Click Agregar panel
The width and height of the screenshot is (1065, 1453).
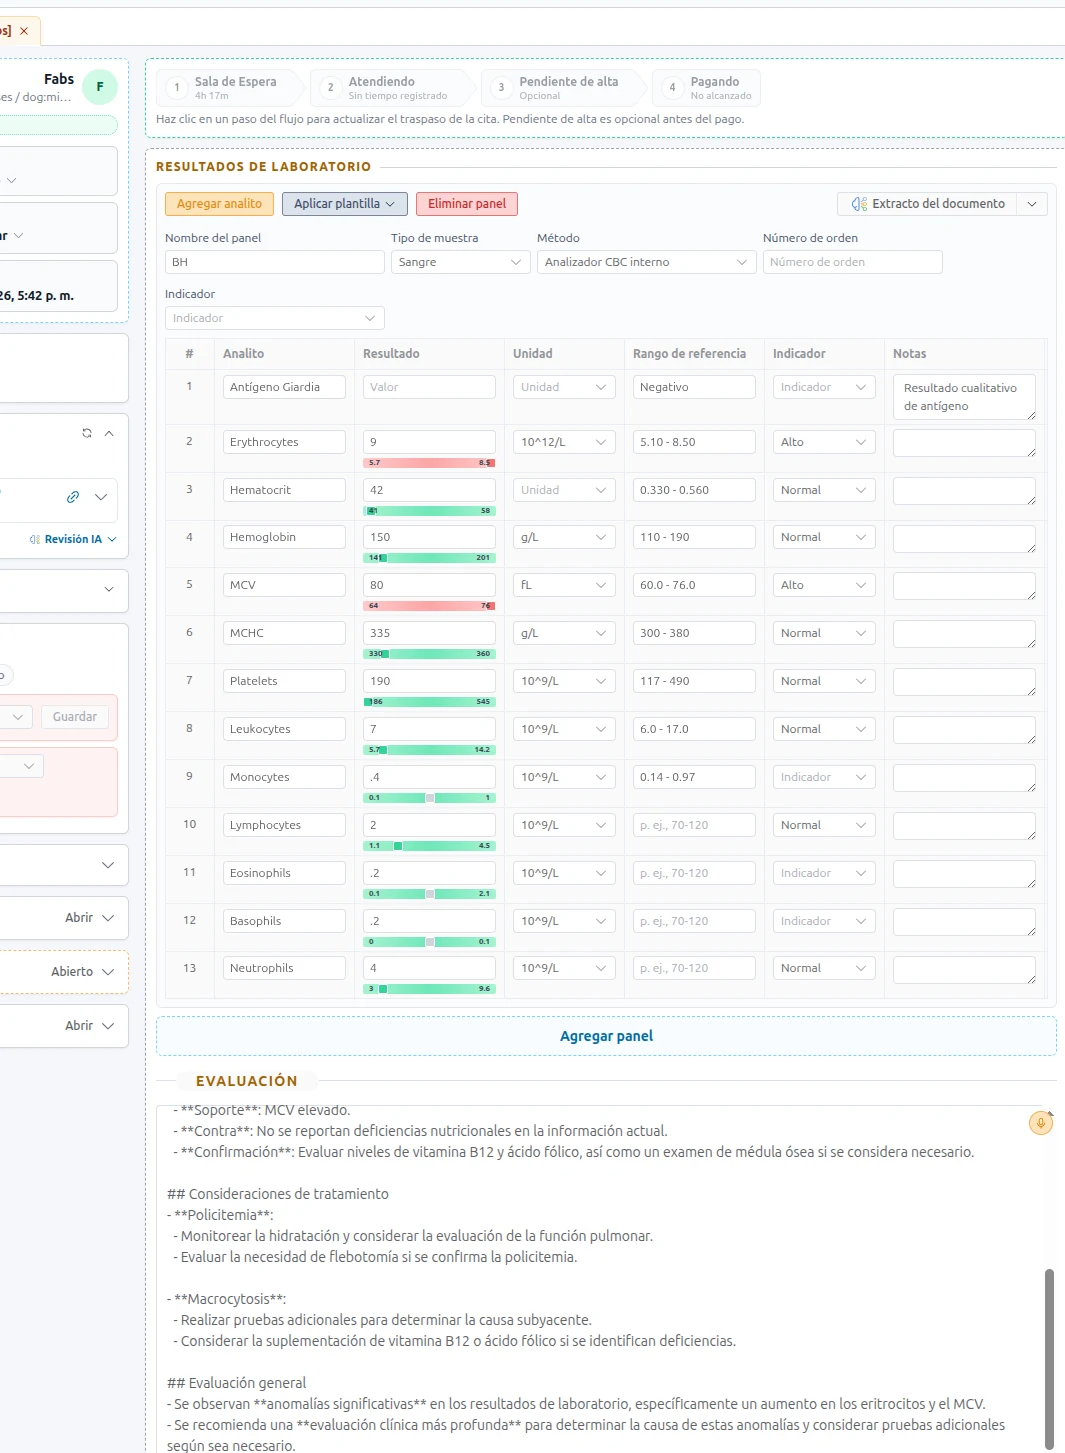606,1036
